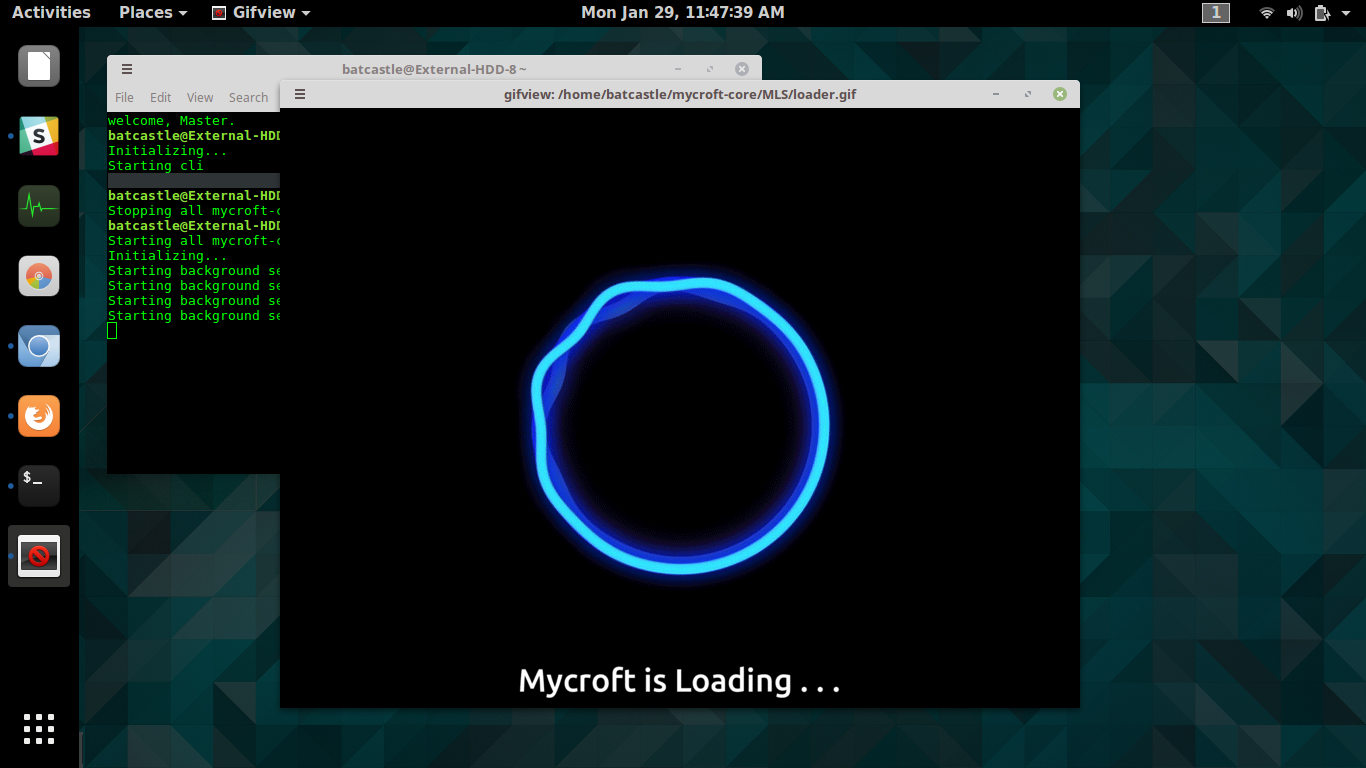Viewport: 1366px width, 768px height.
Task: Click 'welcome, Master.' line in terminal
Action: tap(171, 121)
